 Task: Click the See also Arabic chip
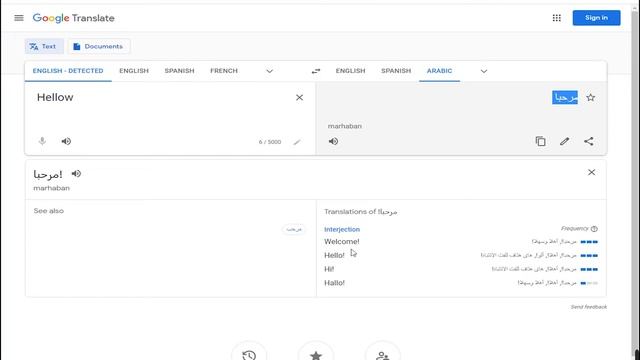(294, 229)
